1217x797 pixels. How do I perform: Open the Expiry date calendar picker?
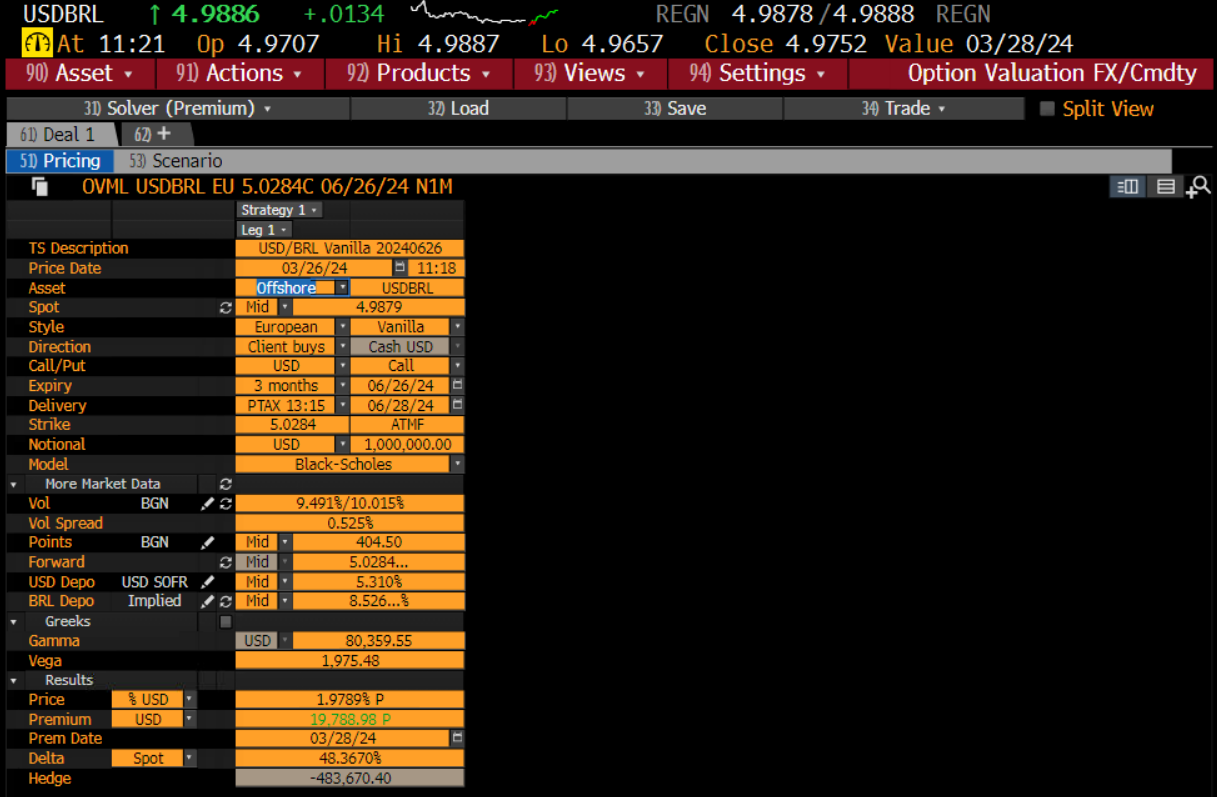pyautogui.click(x=458, y=386)
